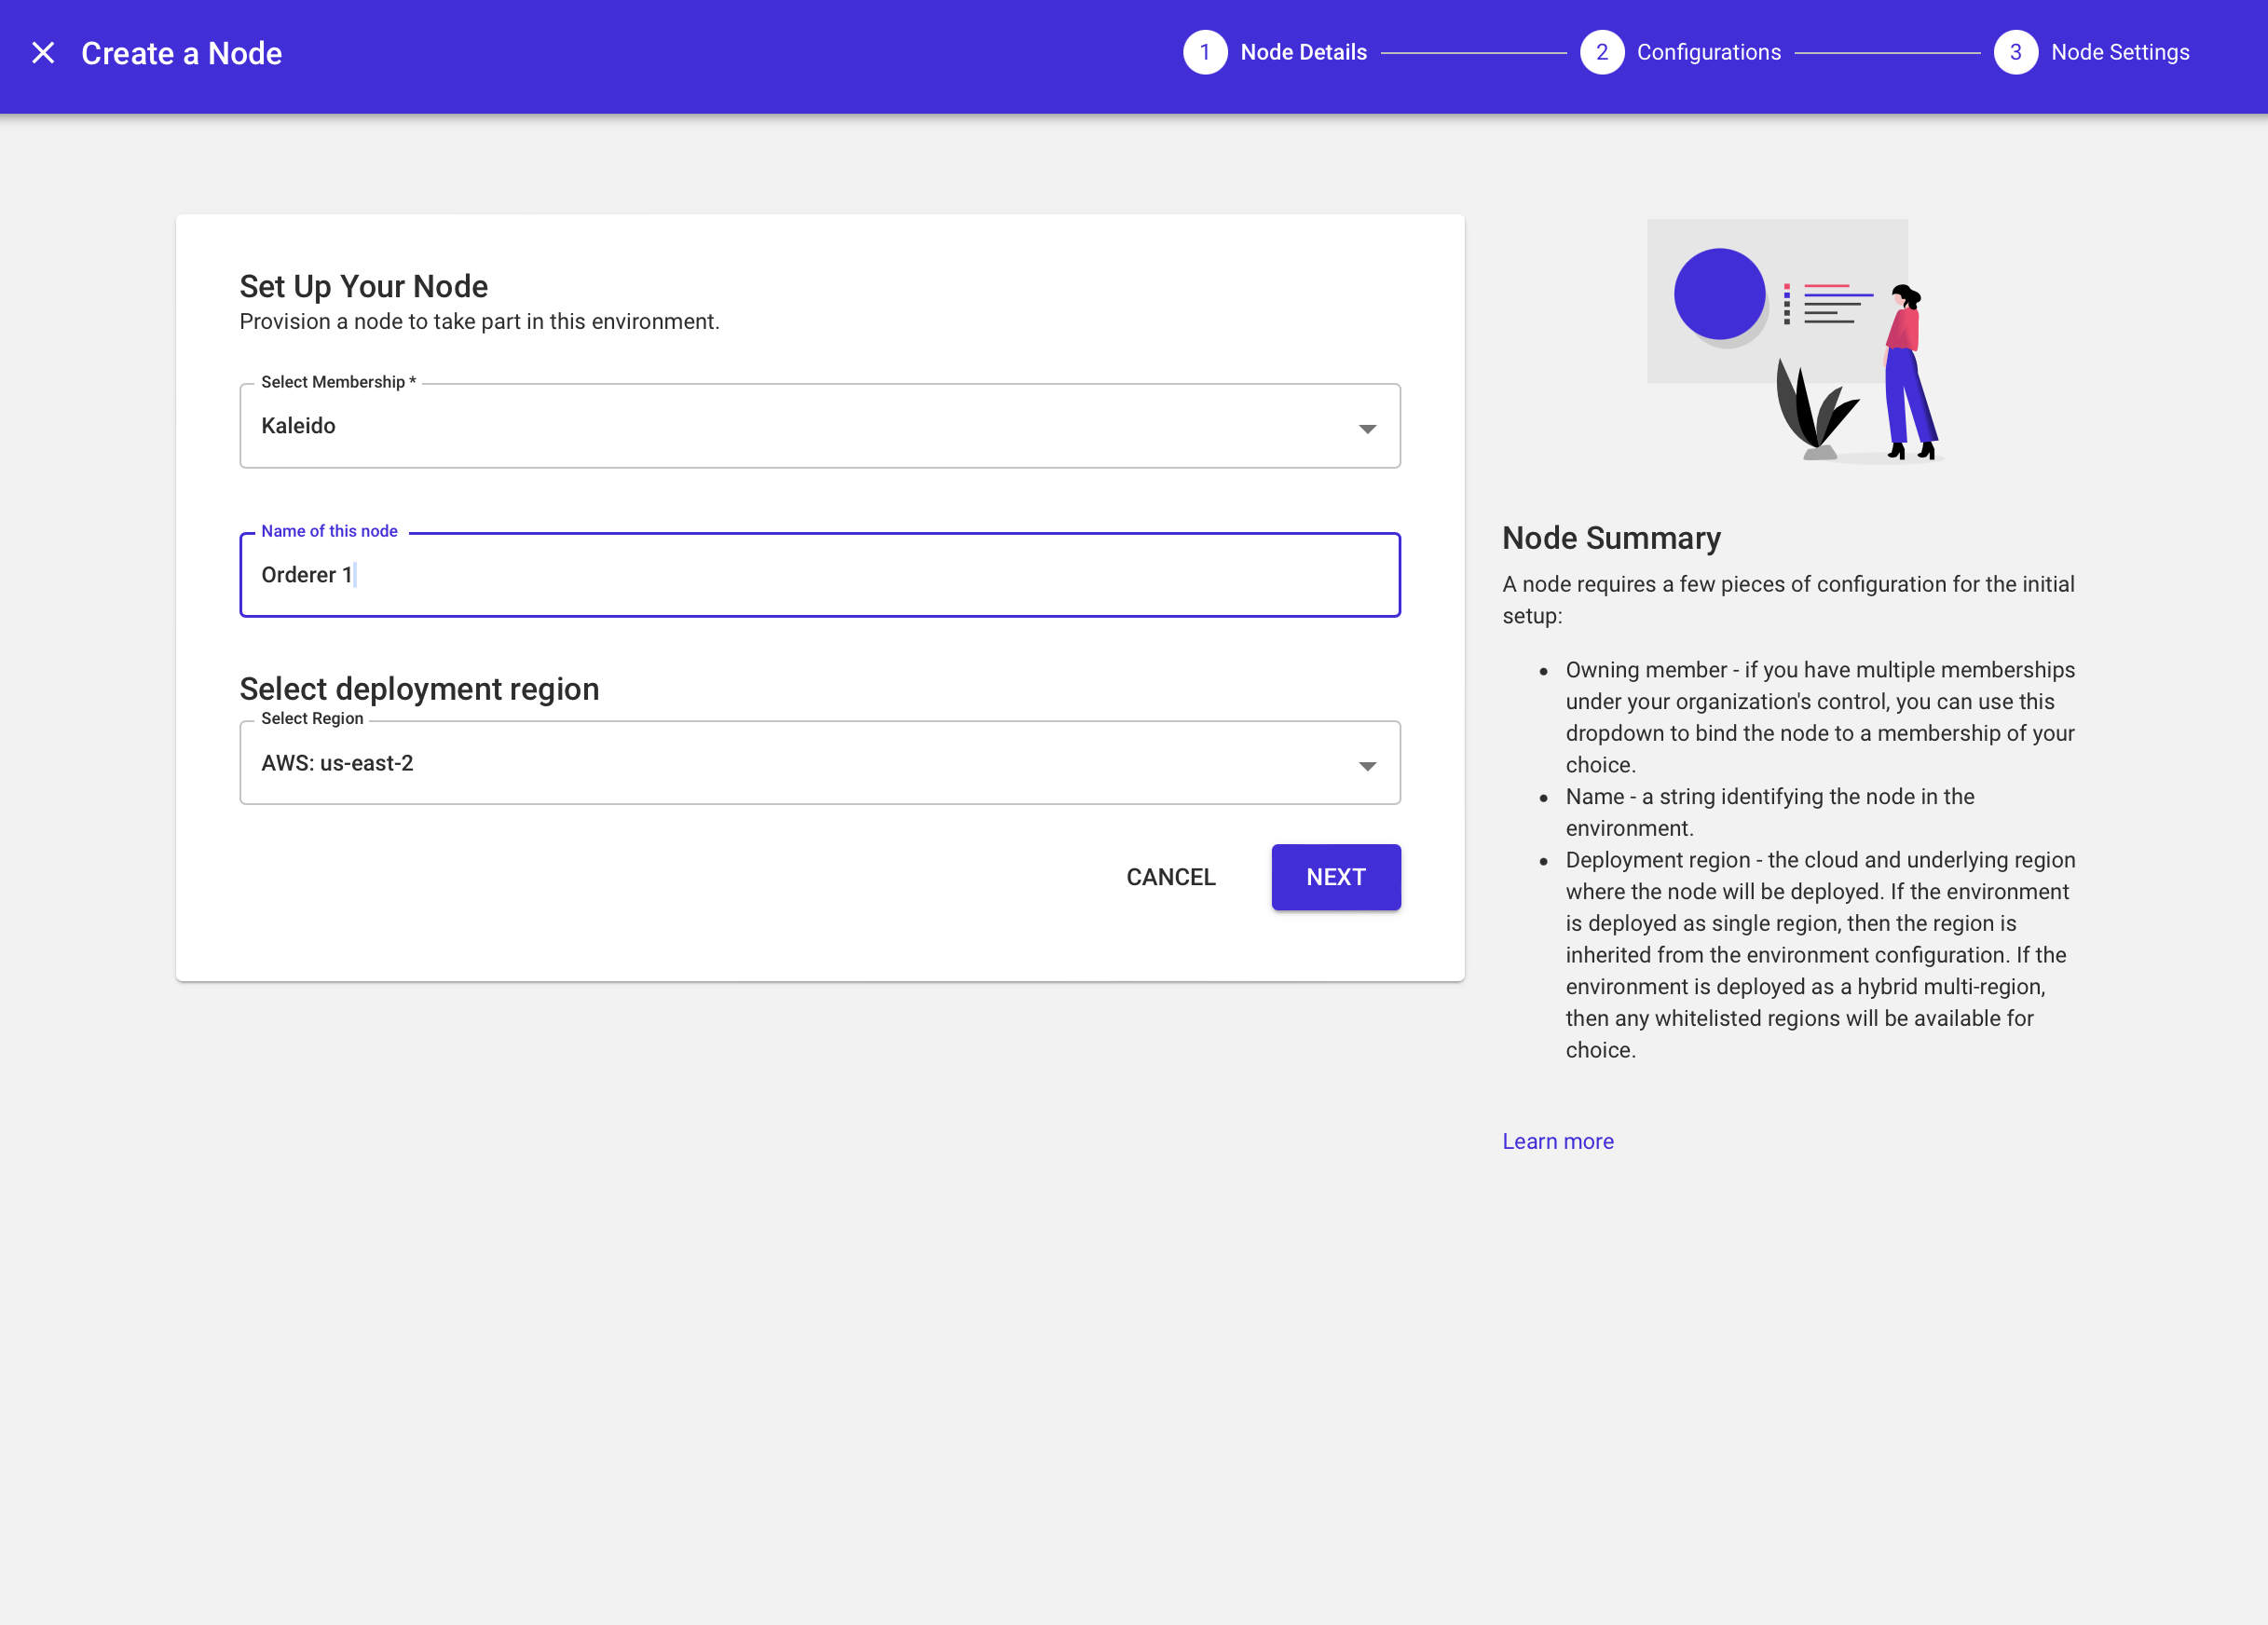
Task: Switch to the Node Details step
Action: [1303, 52]
